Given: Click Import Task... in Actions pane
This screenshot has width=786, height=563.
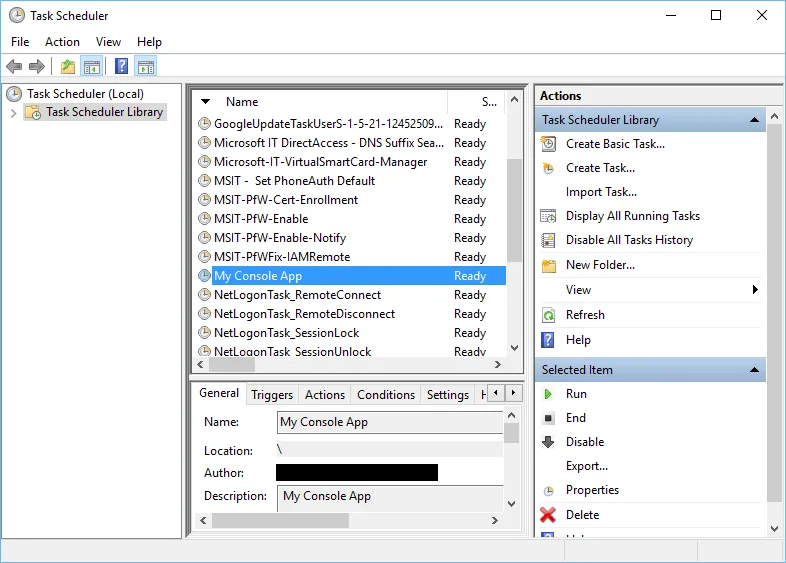Looking at the screenshot, I should tap(601, 192).
